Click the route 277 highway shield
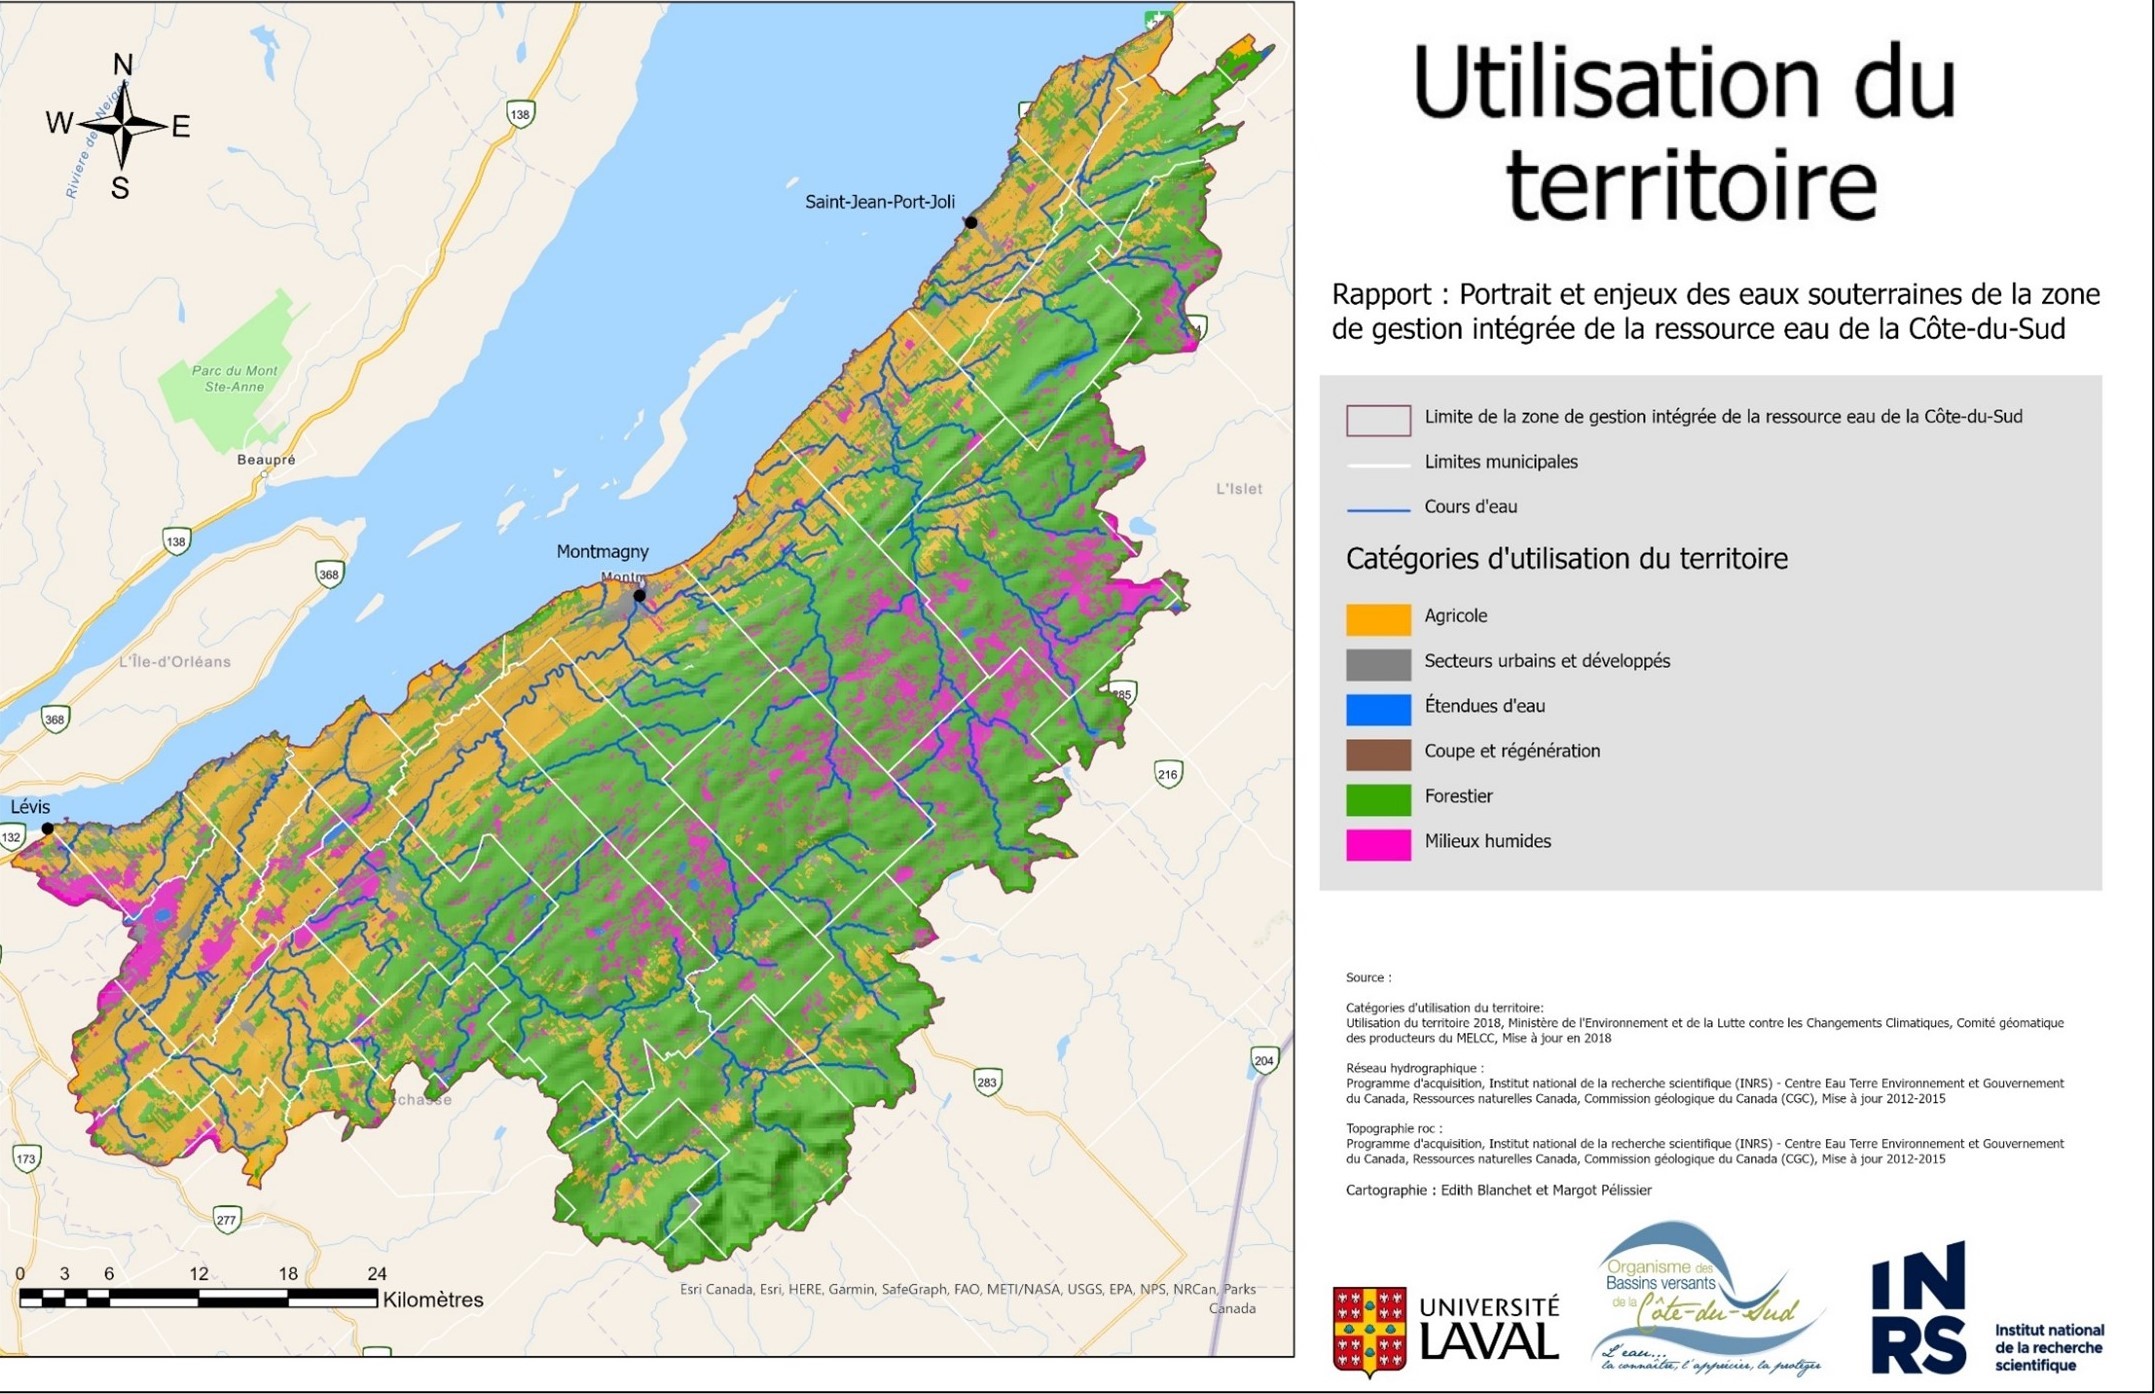 click(x=227, y=1219)
